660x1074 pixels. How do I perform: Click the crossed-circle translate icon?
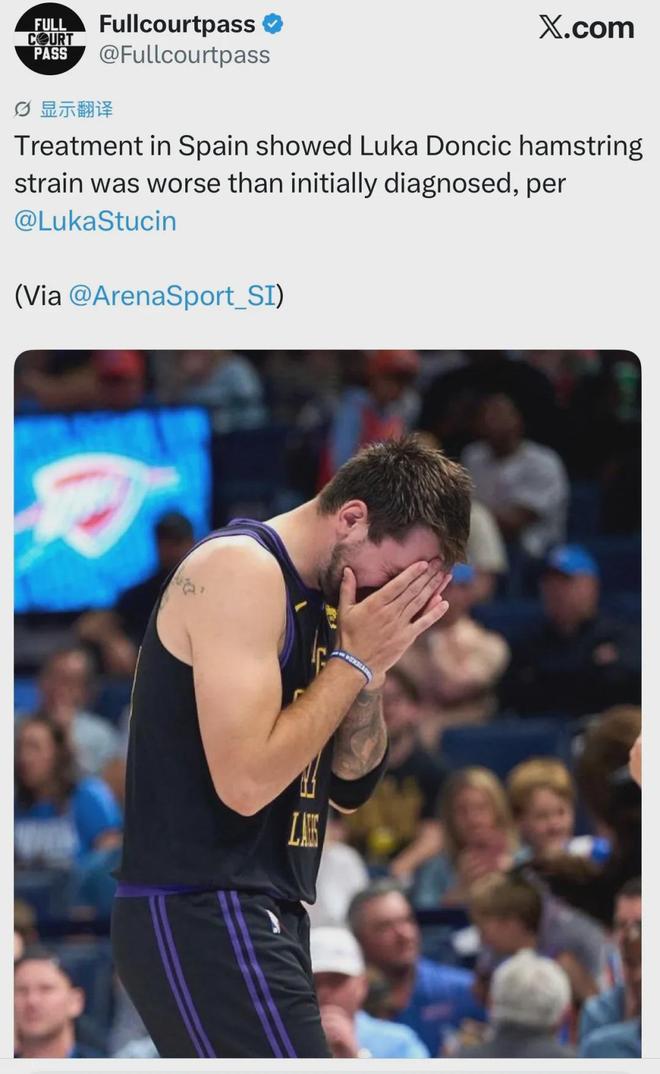[x=23, y=109]
